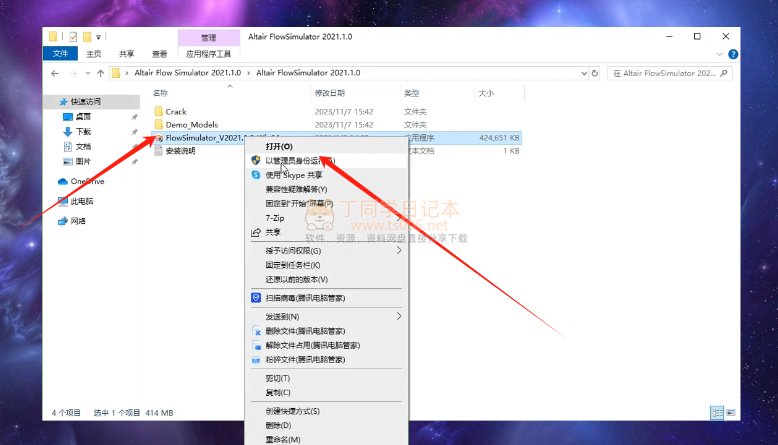Open the Demo_Models folder icon
778x445 pixels.
158,124
